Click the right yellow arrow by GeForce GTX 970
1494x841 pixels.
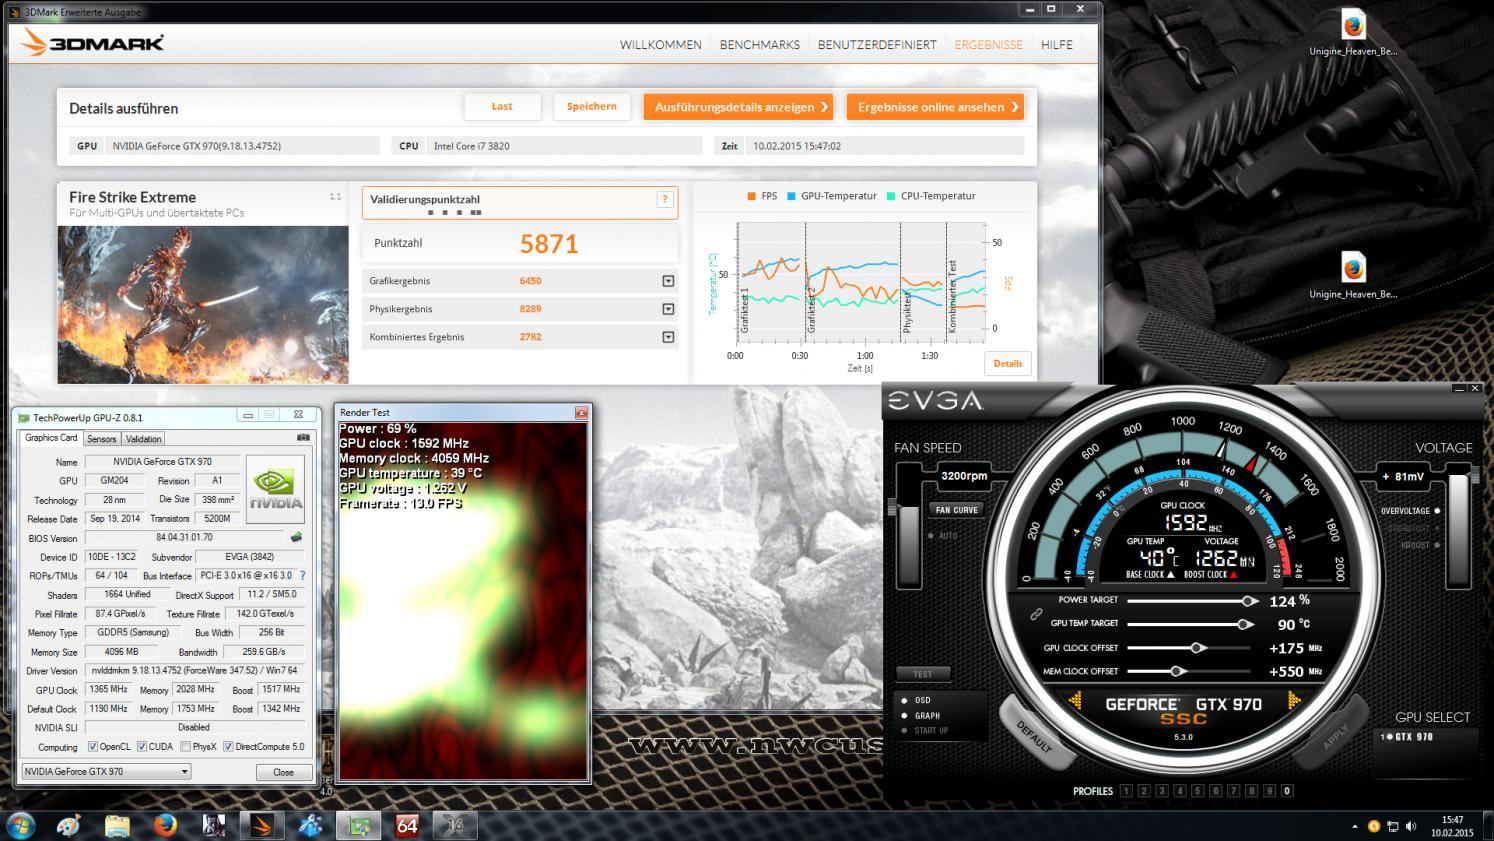[1293, 702]
